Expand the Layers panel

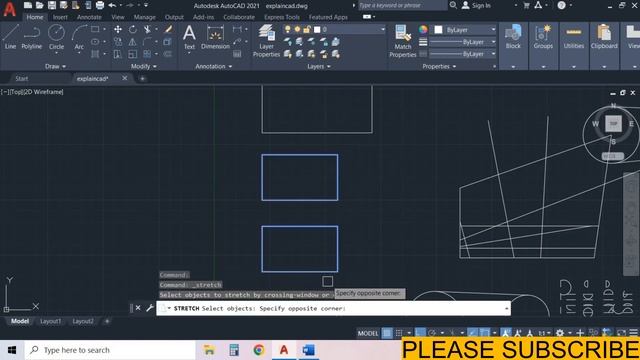(x=319, y=66)
